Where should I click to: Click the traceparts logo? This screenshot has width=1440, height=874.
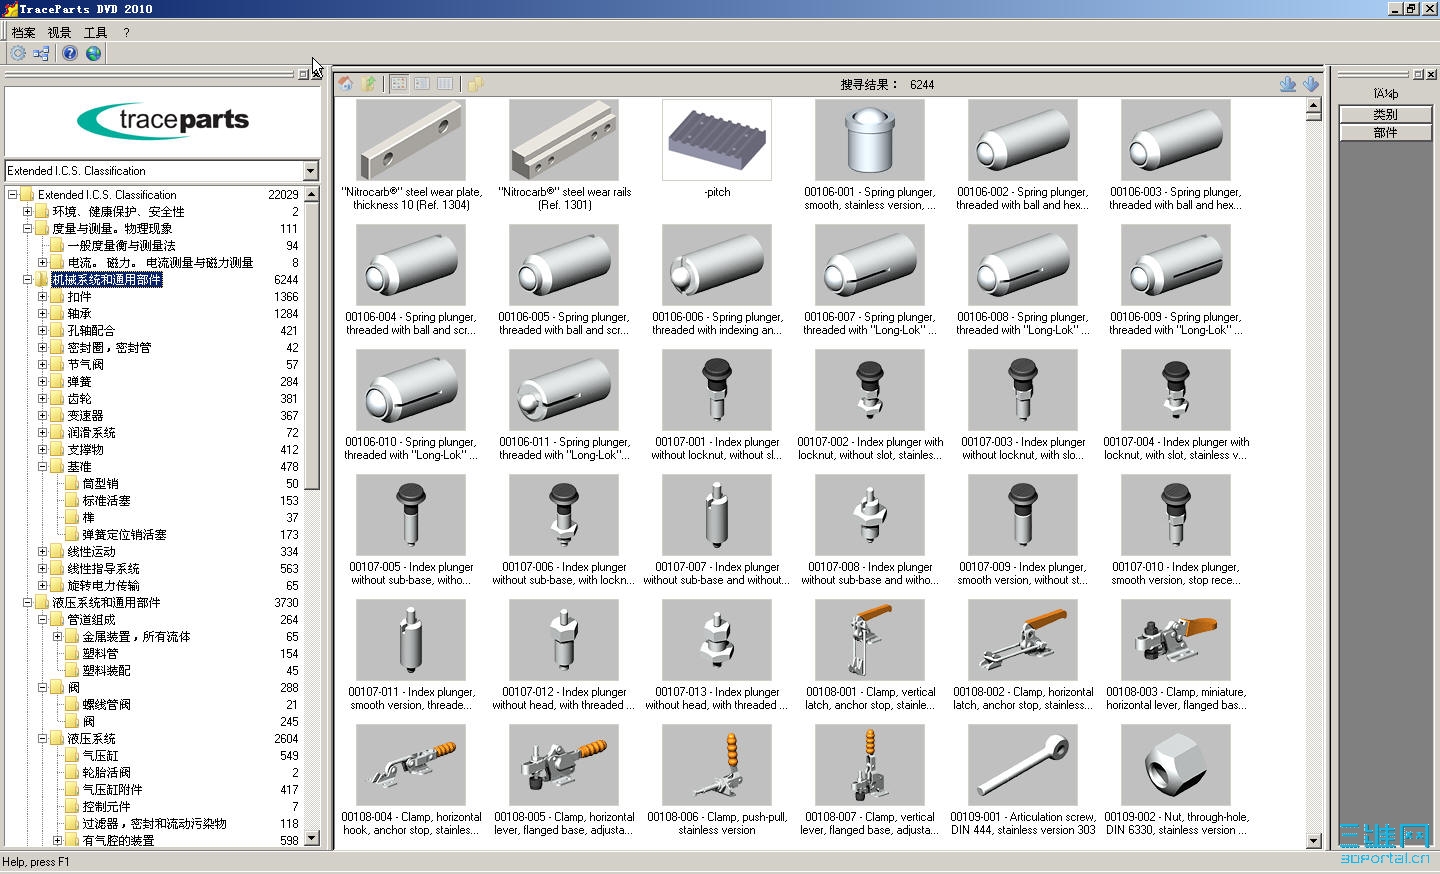point(163,121)
